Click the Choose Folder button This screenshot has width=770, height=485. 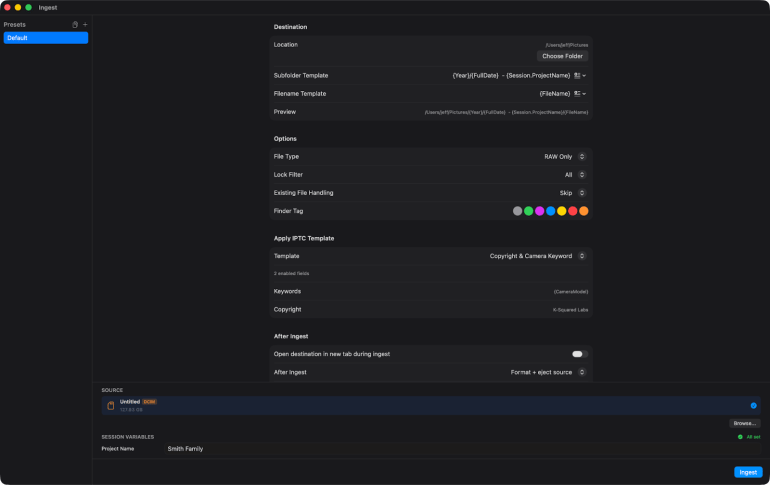(562, 56)
